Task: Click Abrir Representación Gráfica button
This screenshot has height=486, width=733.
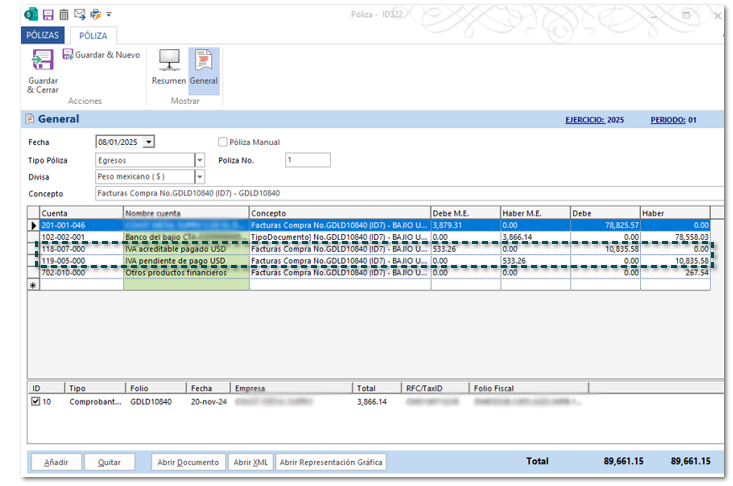Action: 330,463
